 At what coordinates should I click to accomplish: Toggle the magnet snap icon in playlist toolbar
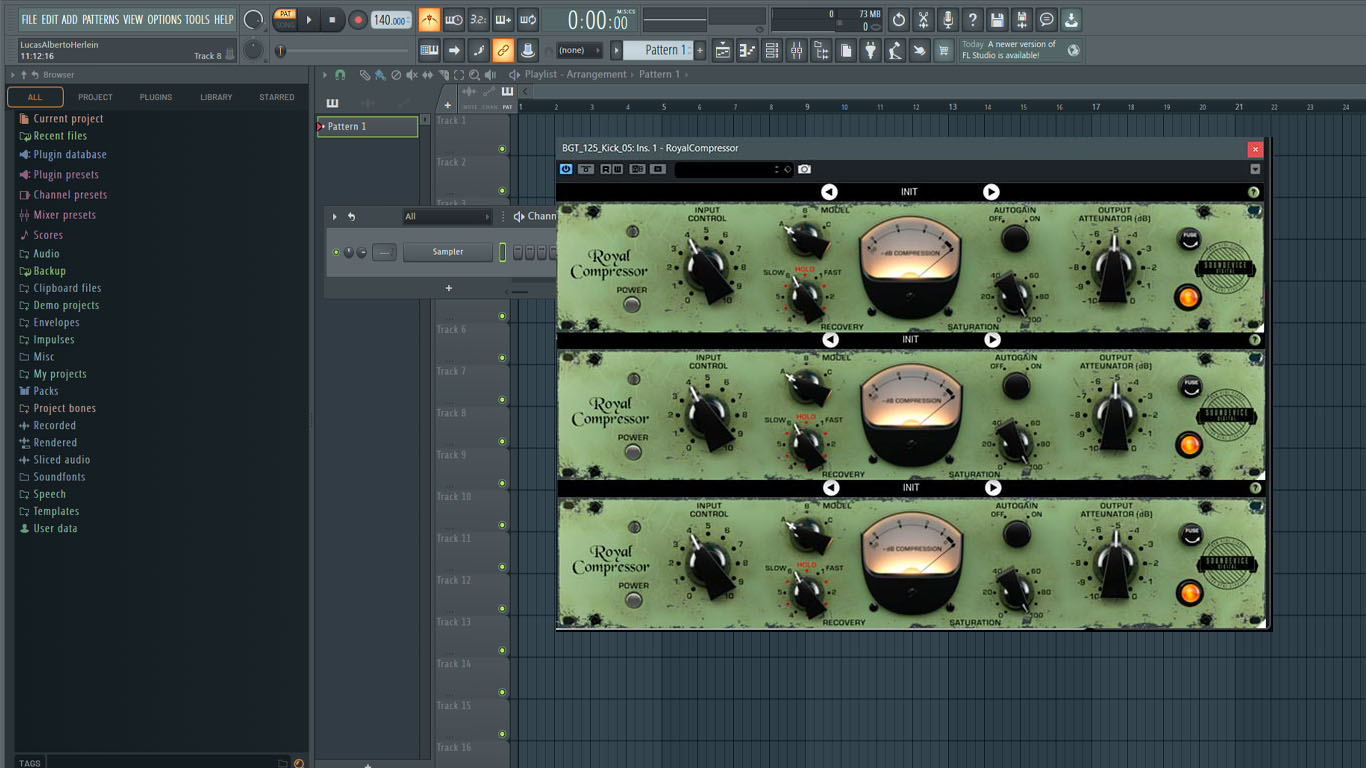(x=340, y=74)
